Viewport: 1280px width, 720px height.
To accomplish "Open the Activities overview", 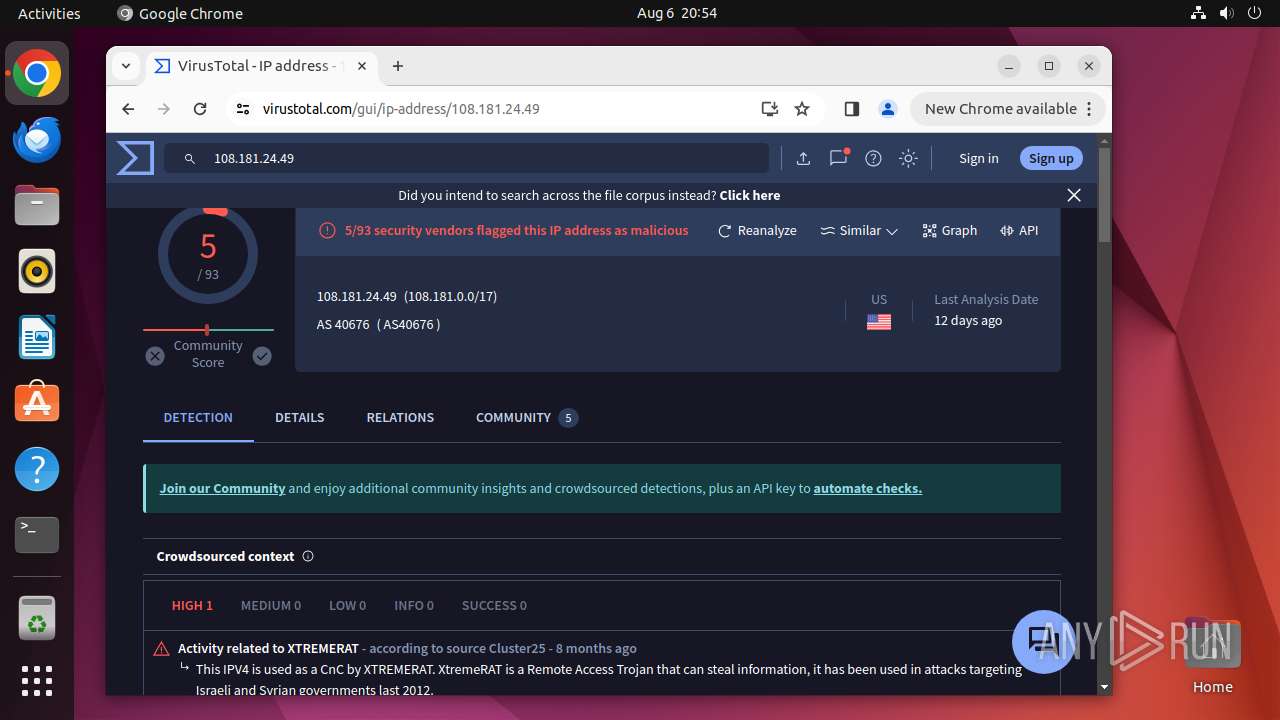I will click(x=49, y=13).
